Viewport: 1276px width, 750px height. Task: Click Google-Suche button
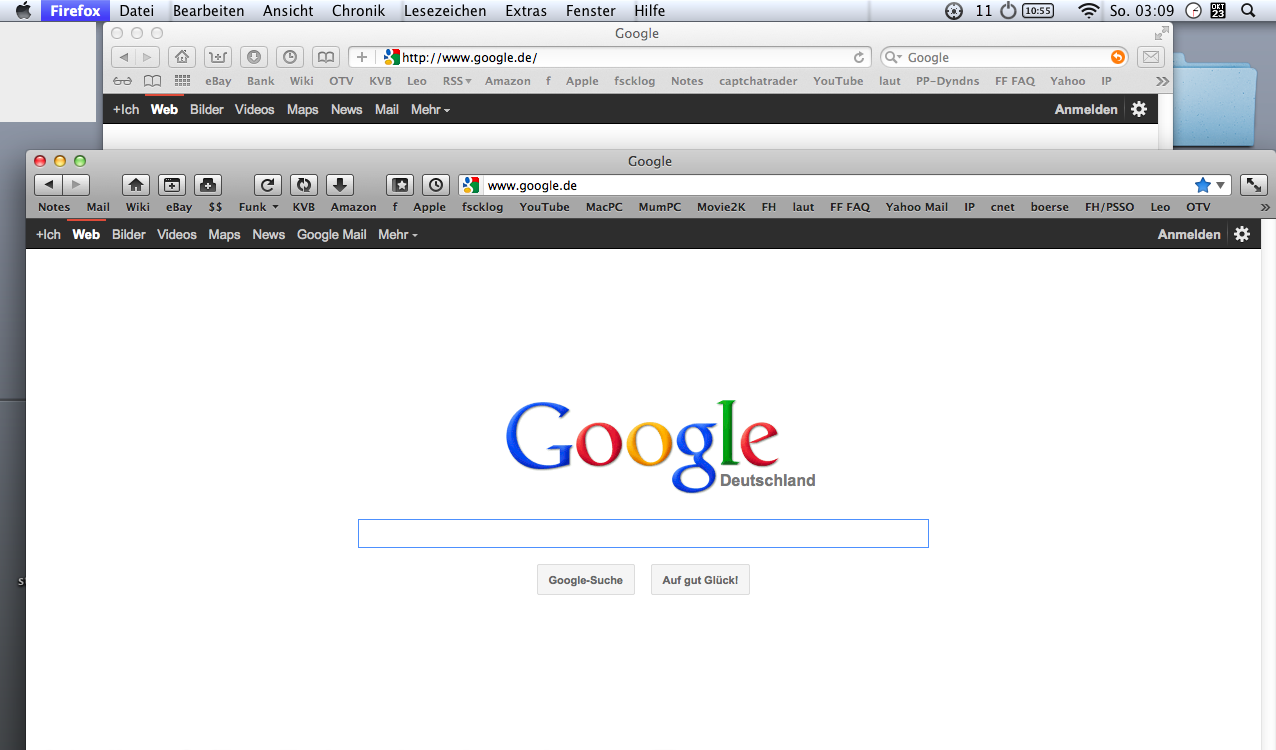coord(586,580)
